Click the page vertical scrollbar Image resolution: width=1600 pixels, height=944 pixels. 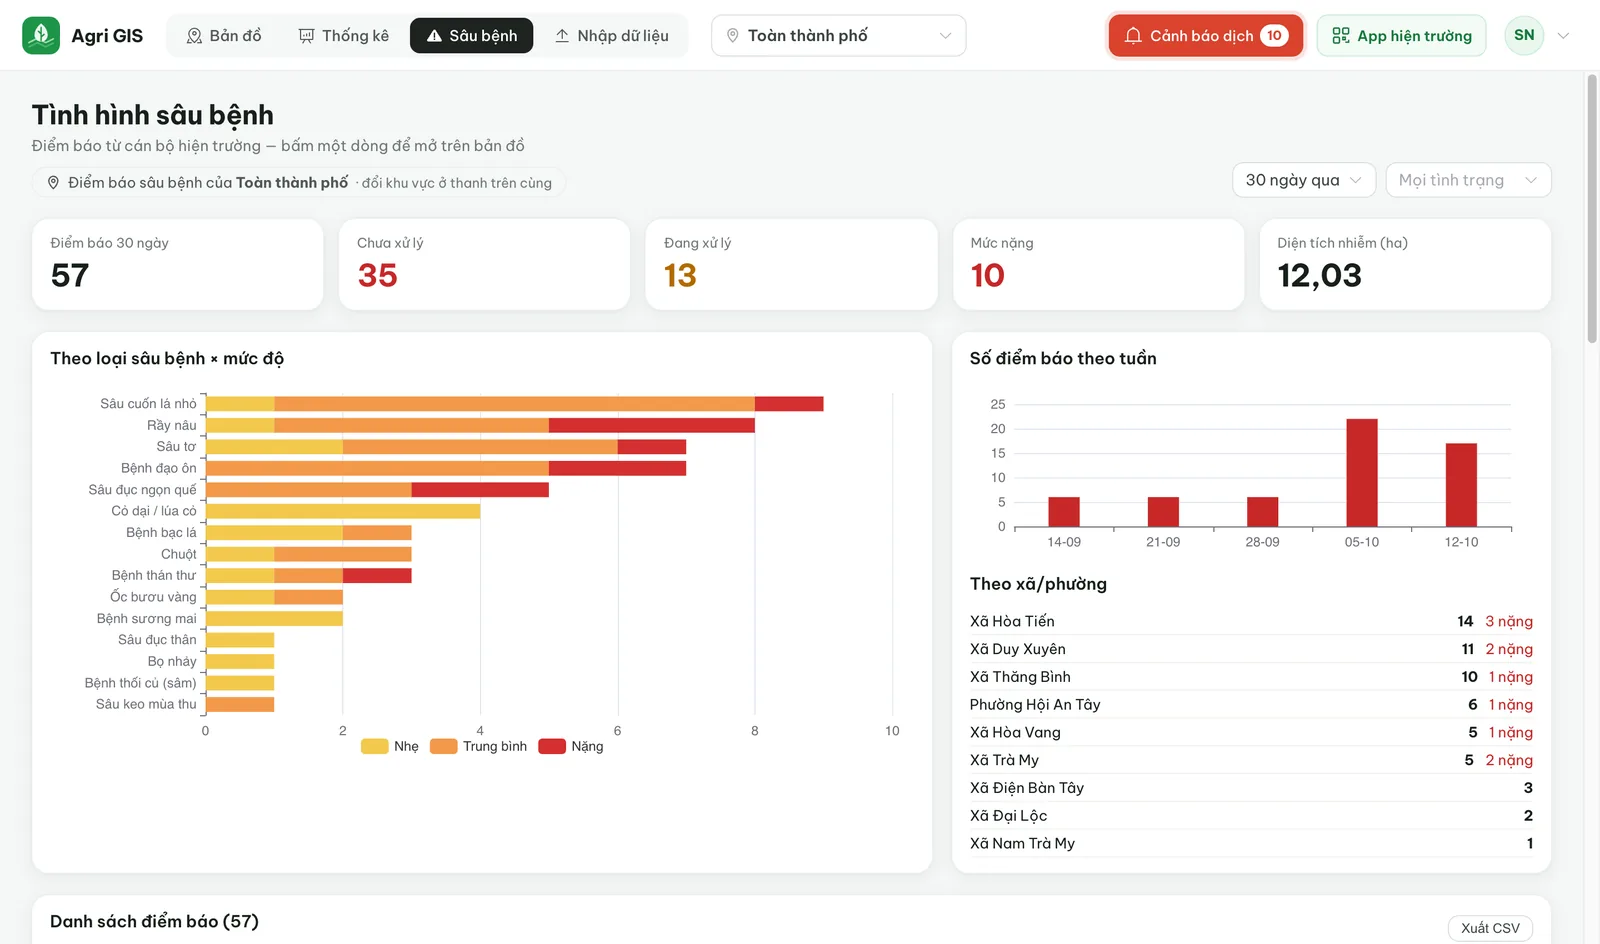point(1592,210)
